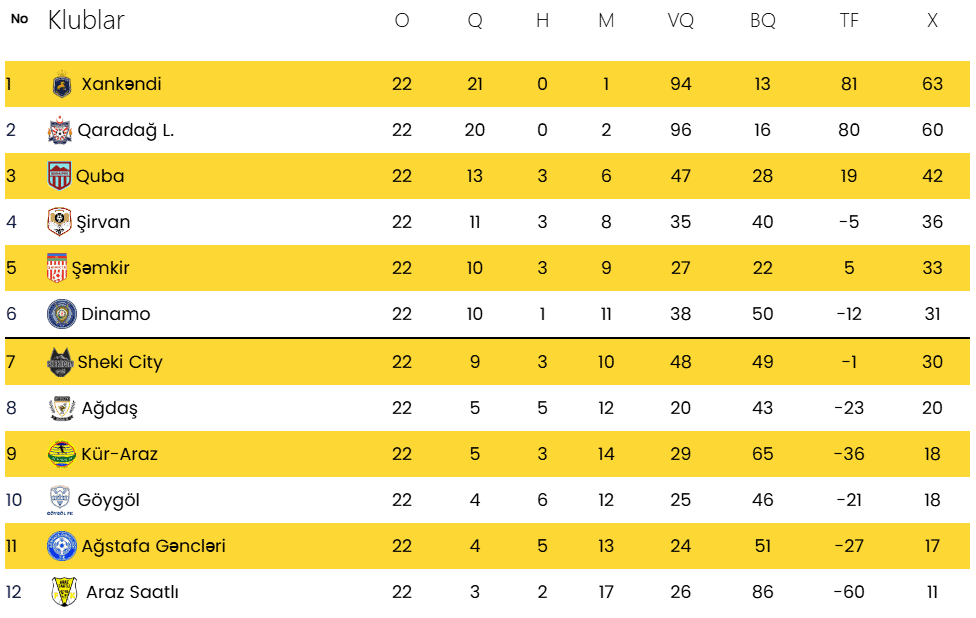Select the Araz Saatlı team name

[132, 592]
